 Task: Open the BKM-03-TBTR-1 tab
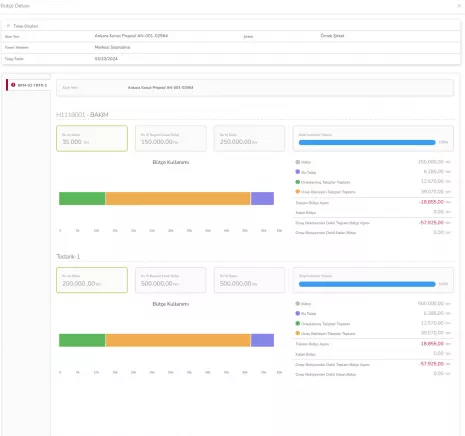29,85
